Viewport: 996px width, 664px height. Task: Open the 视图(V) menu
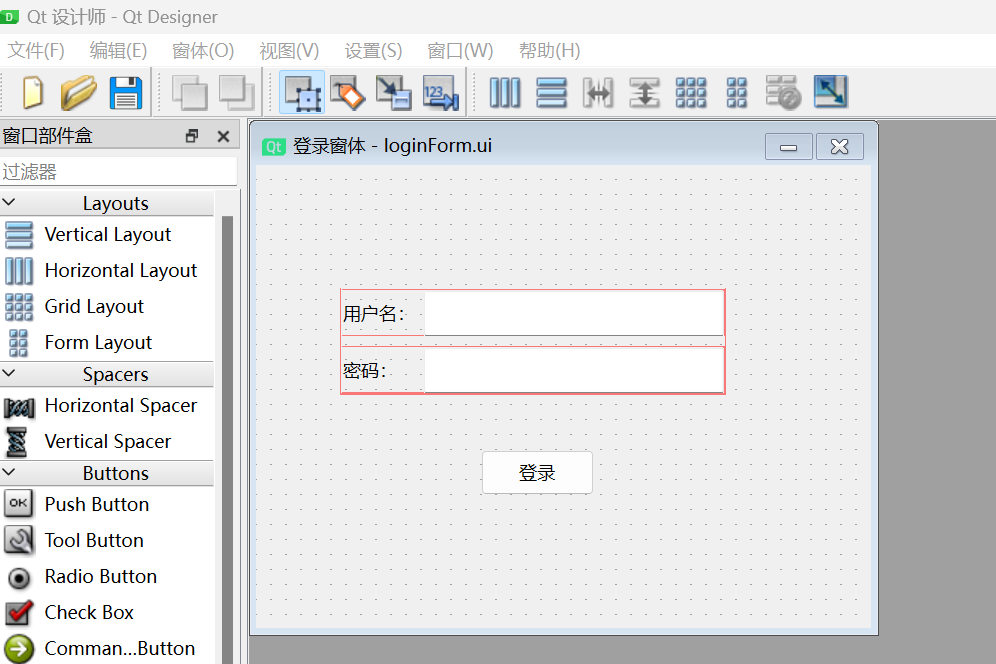pyautogui.click(x=289, y=50)
